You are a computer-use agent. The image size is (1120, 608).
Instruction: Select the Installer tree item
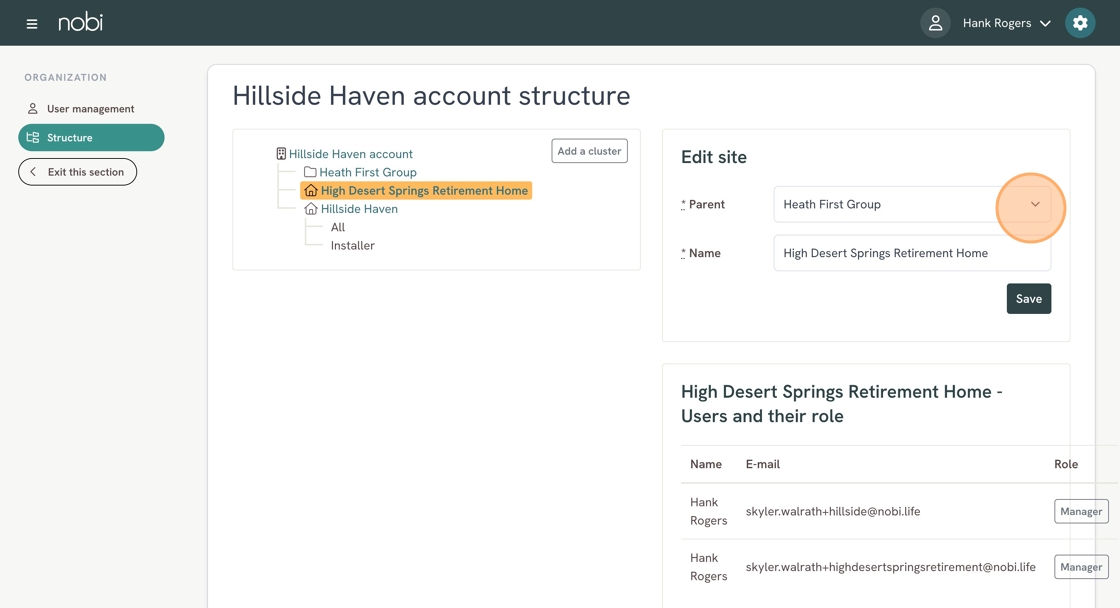coord(353,246)
